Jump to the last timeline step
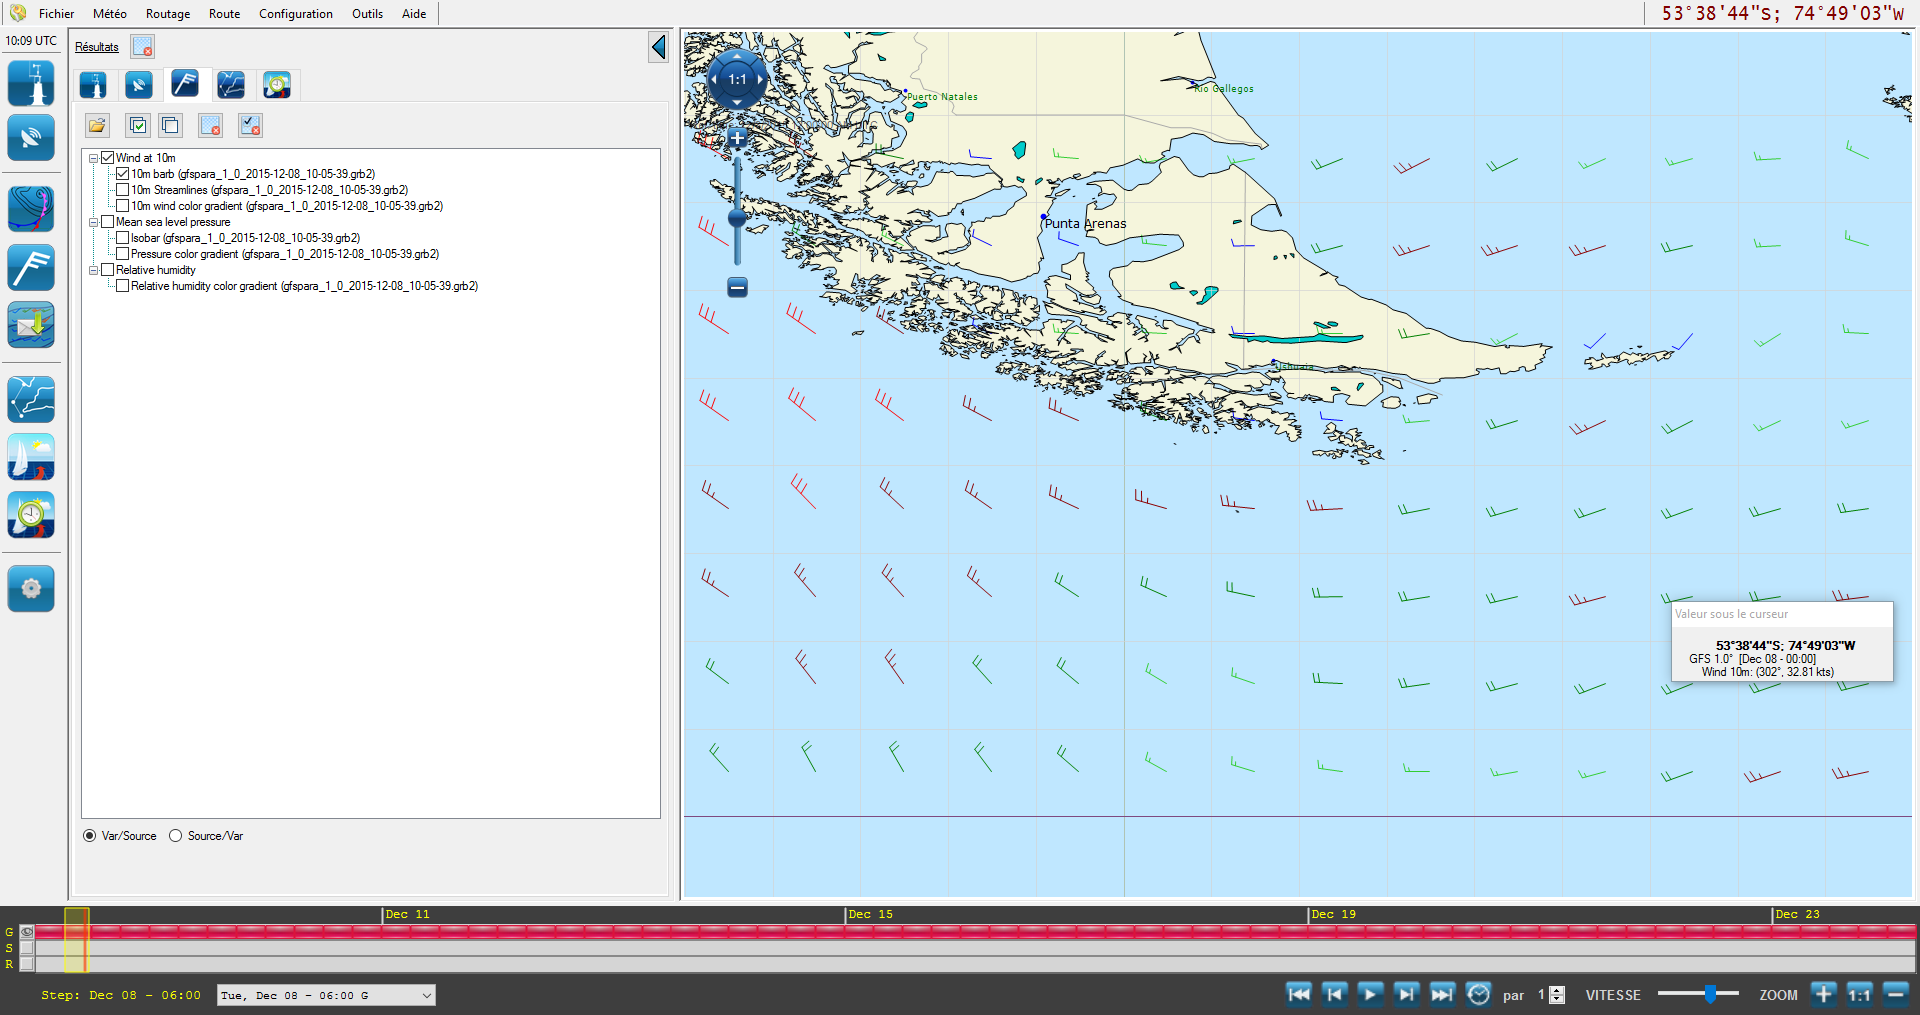 tap(1442, 994)
